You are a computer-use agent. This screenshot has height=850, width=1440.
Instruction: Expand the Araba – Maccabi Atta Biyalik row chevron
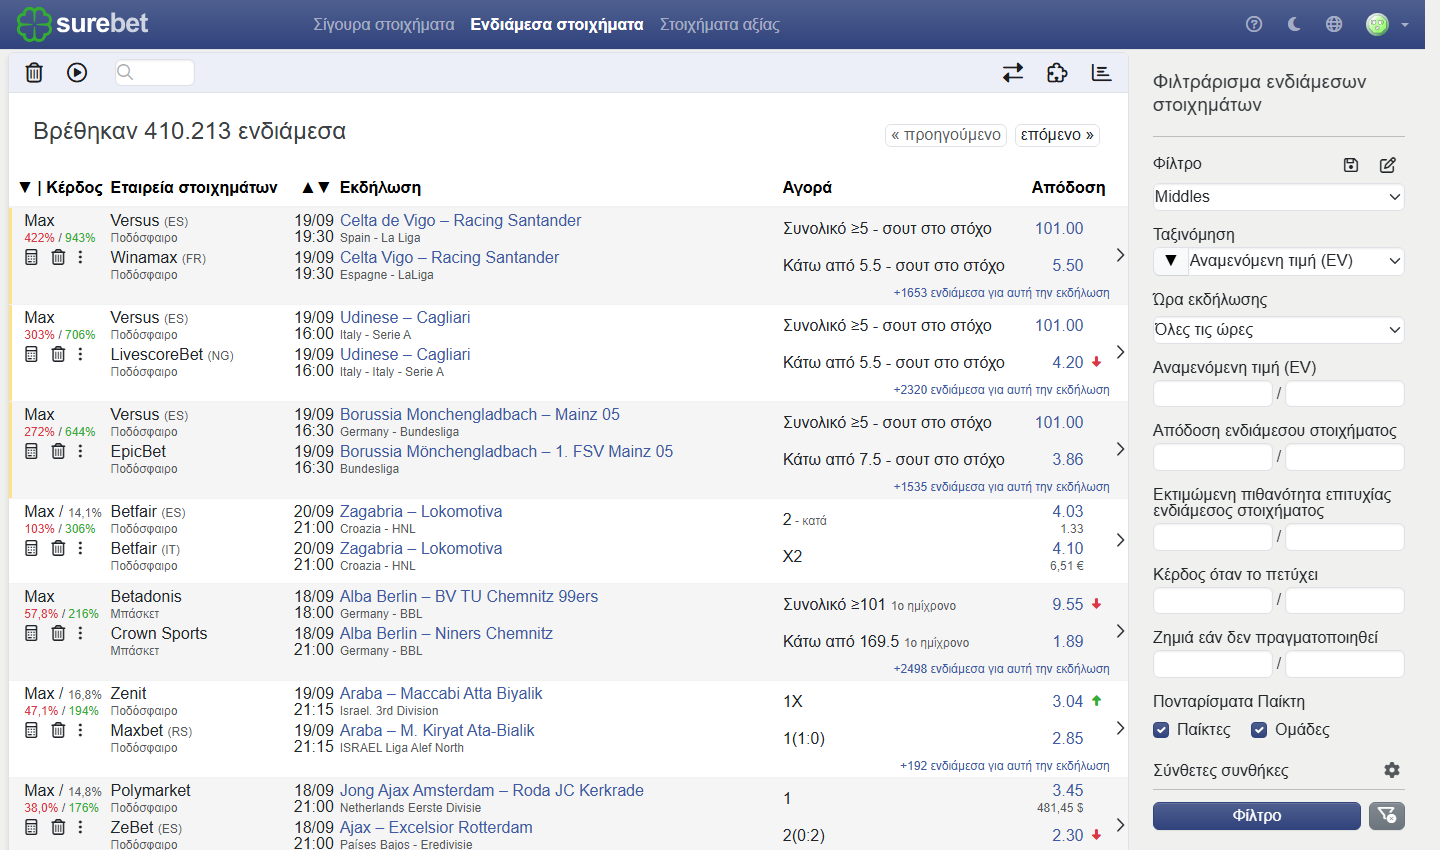1120,728
